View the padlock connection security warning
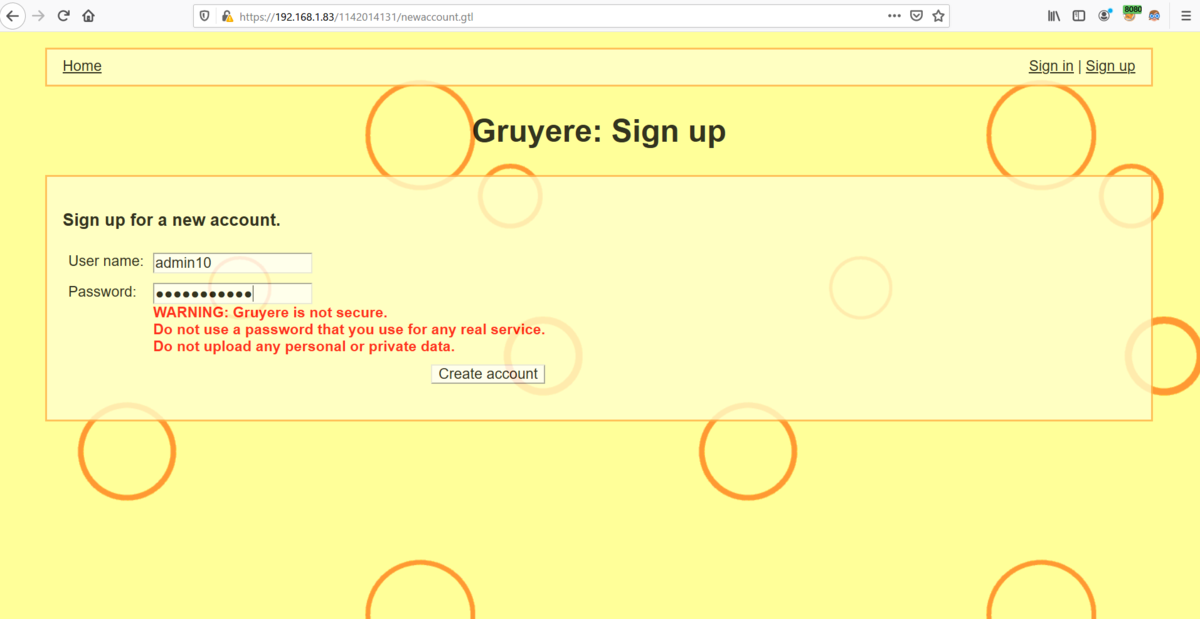Screen dimensions: 1200x619 coord(227,16)
